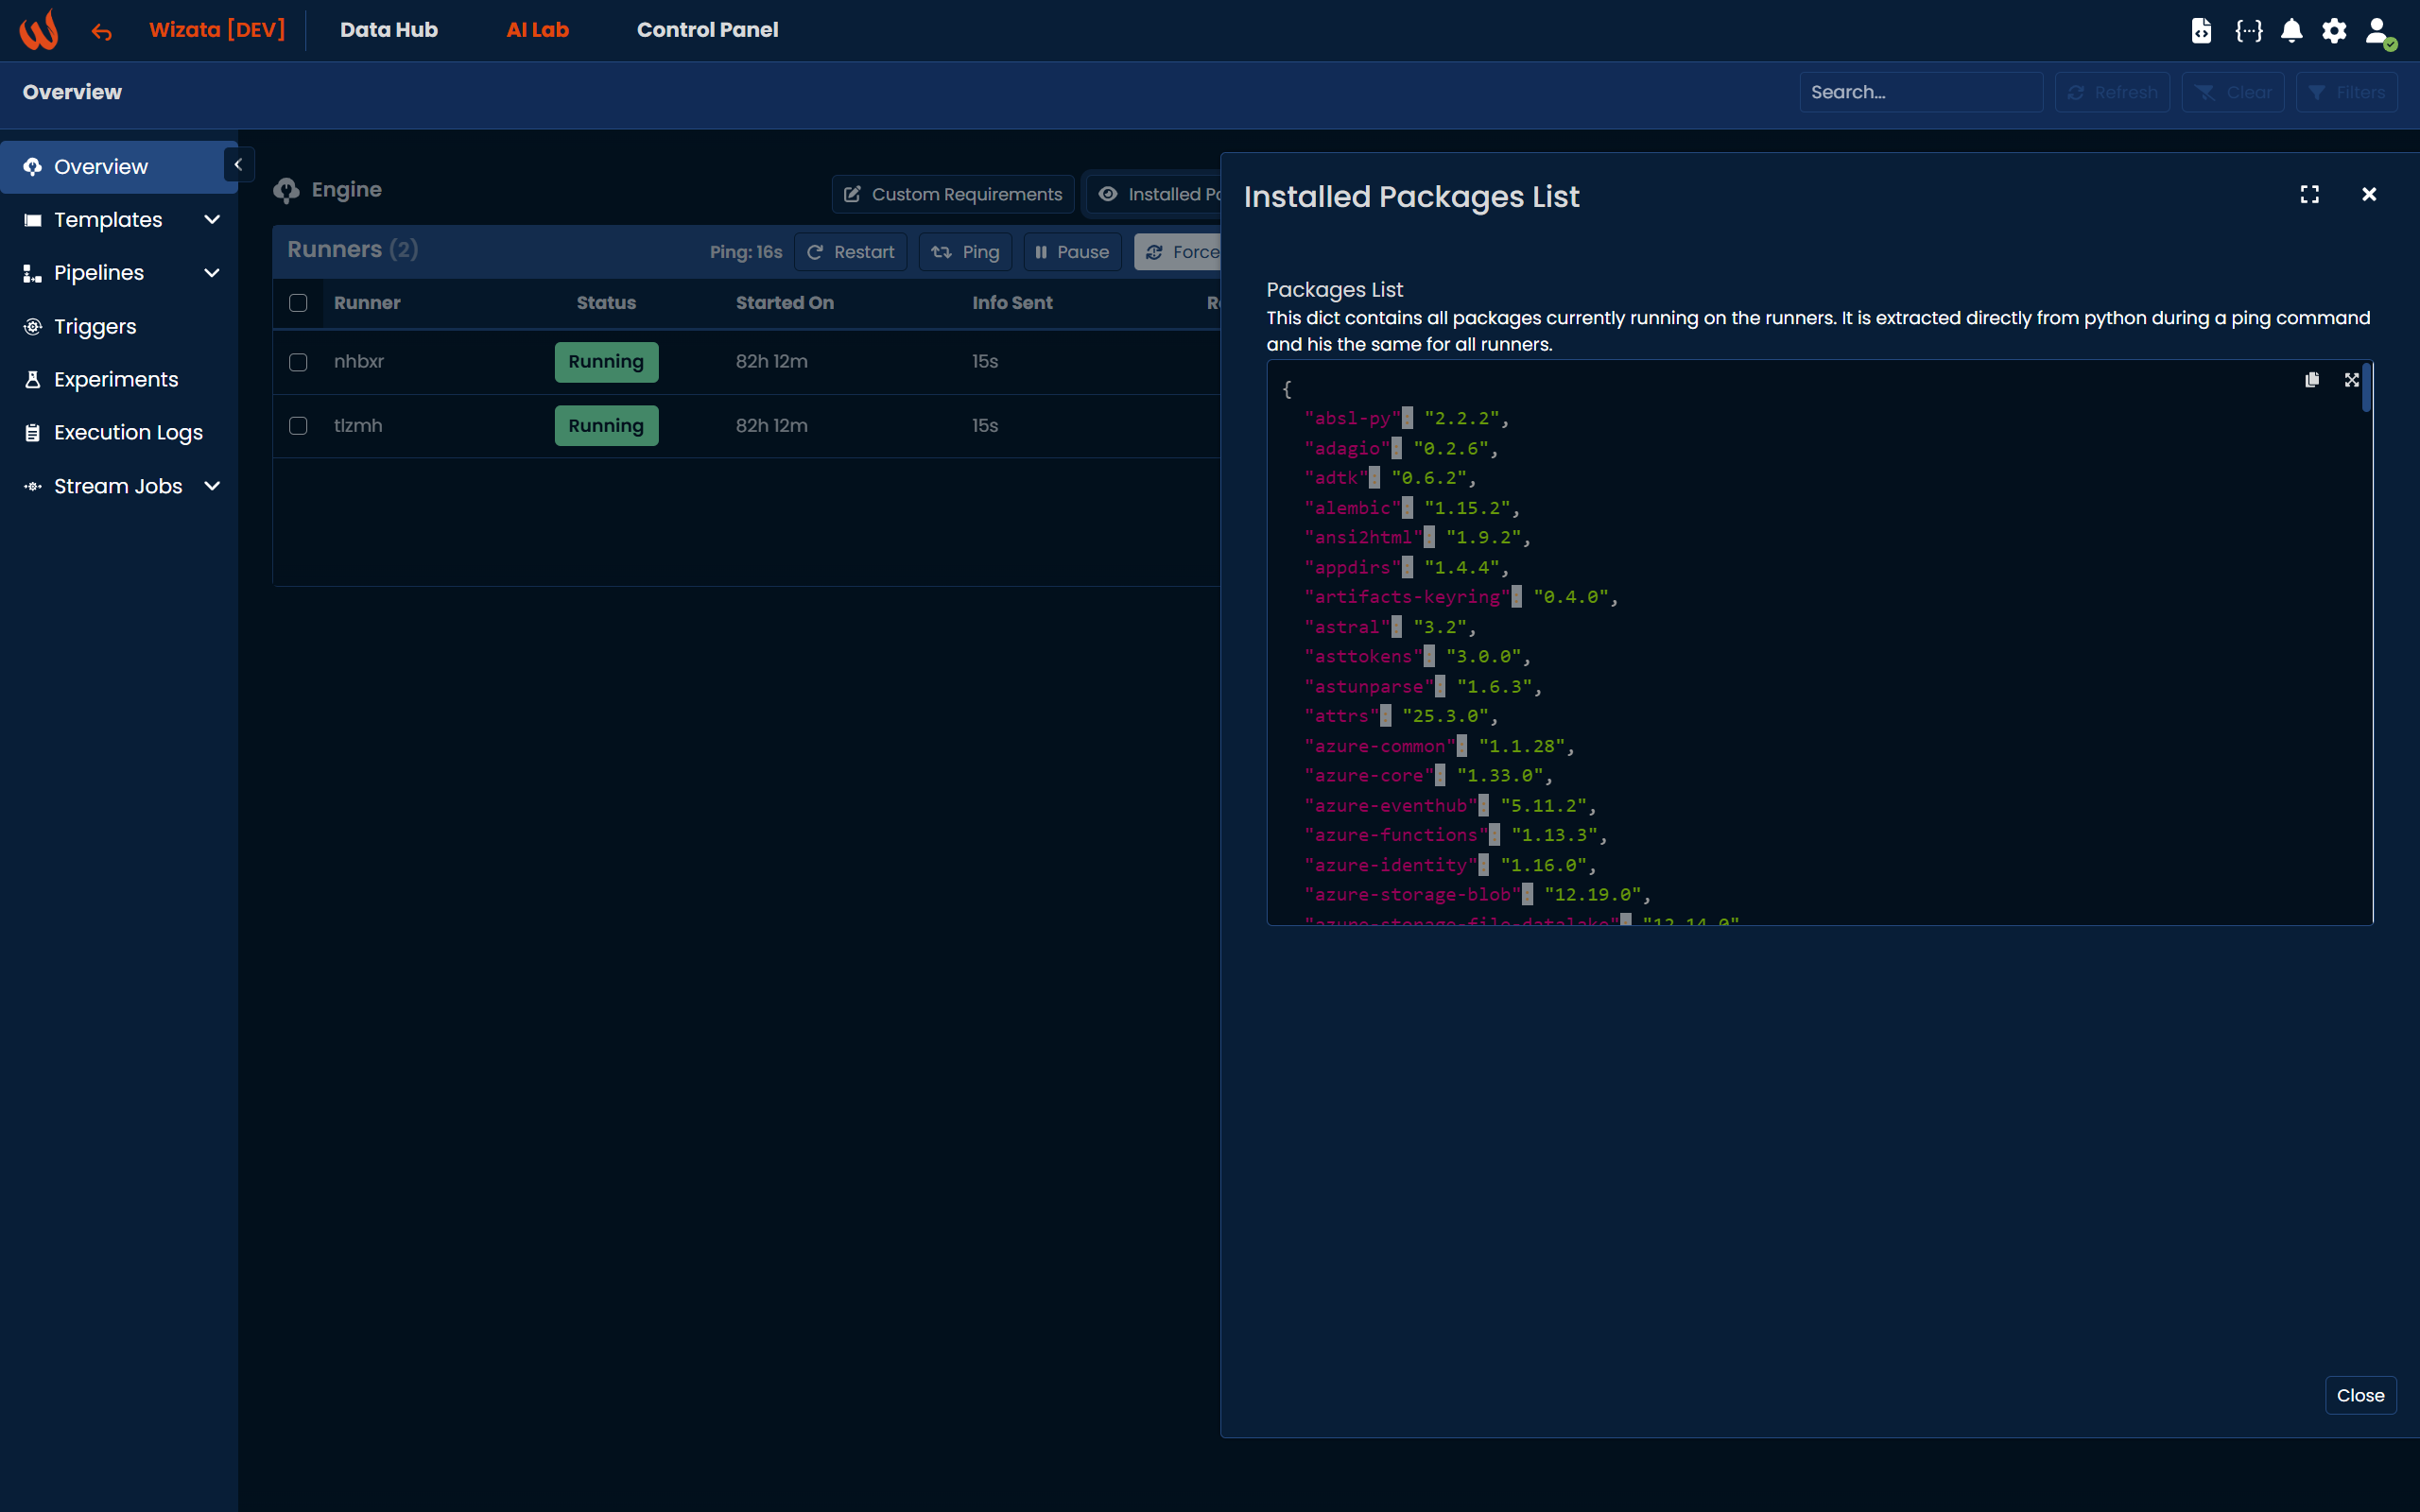The width and height of the screenshot is (2420, 1512).
Task: Click the curly braces API icon
Action: point(2248,30)
